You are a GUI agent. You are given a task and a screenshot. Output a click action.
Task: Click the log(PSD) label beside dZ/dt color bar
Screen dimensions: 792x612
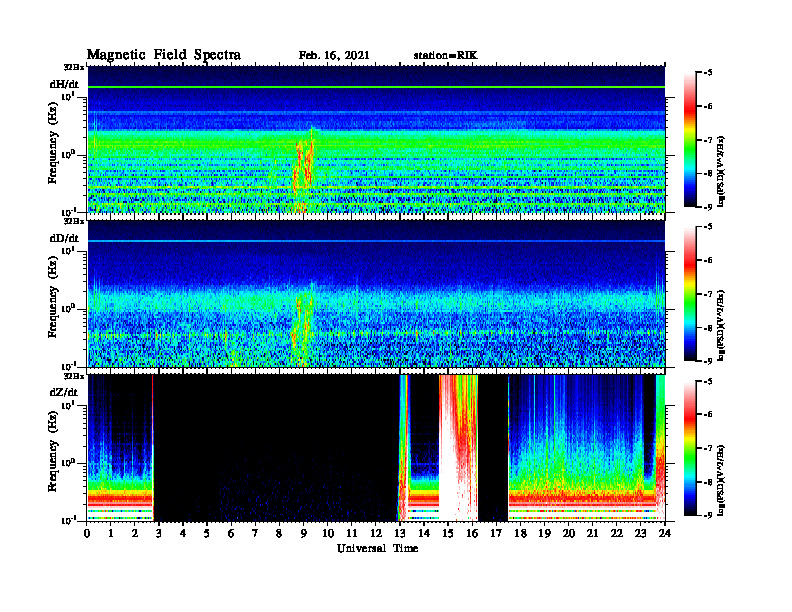pos(721,479)
